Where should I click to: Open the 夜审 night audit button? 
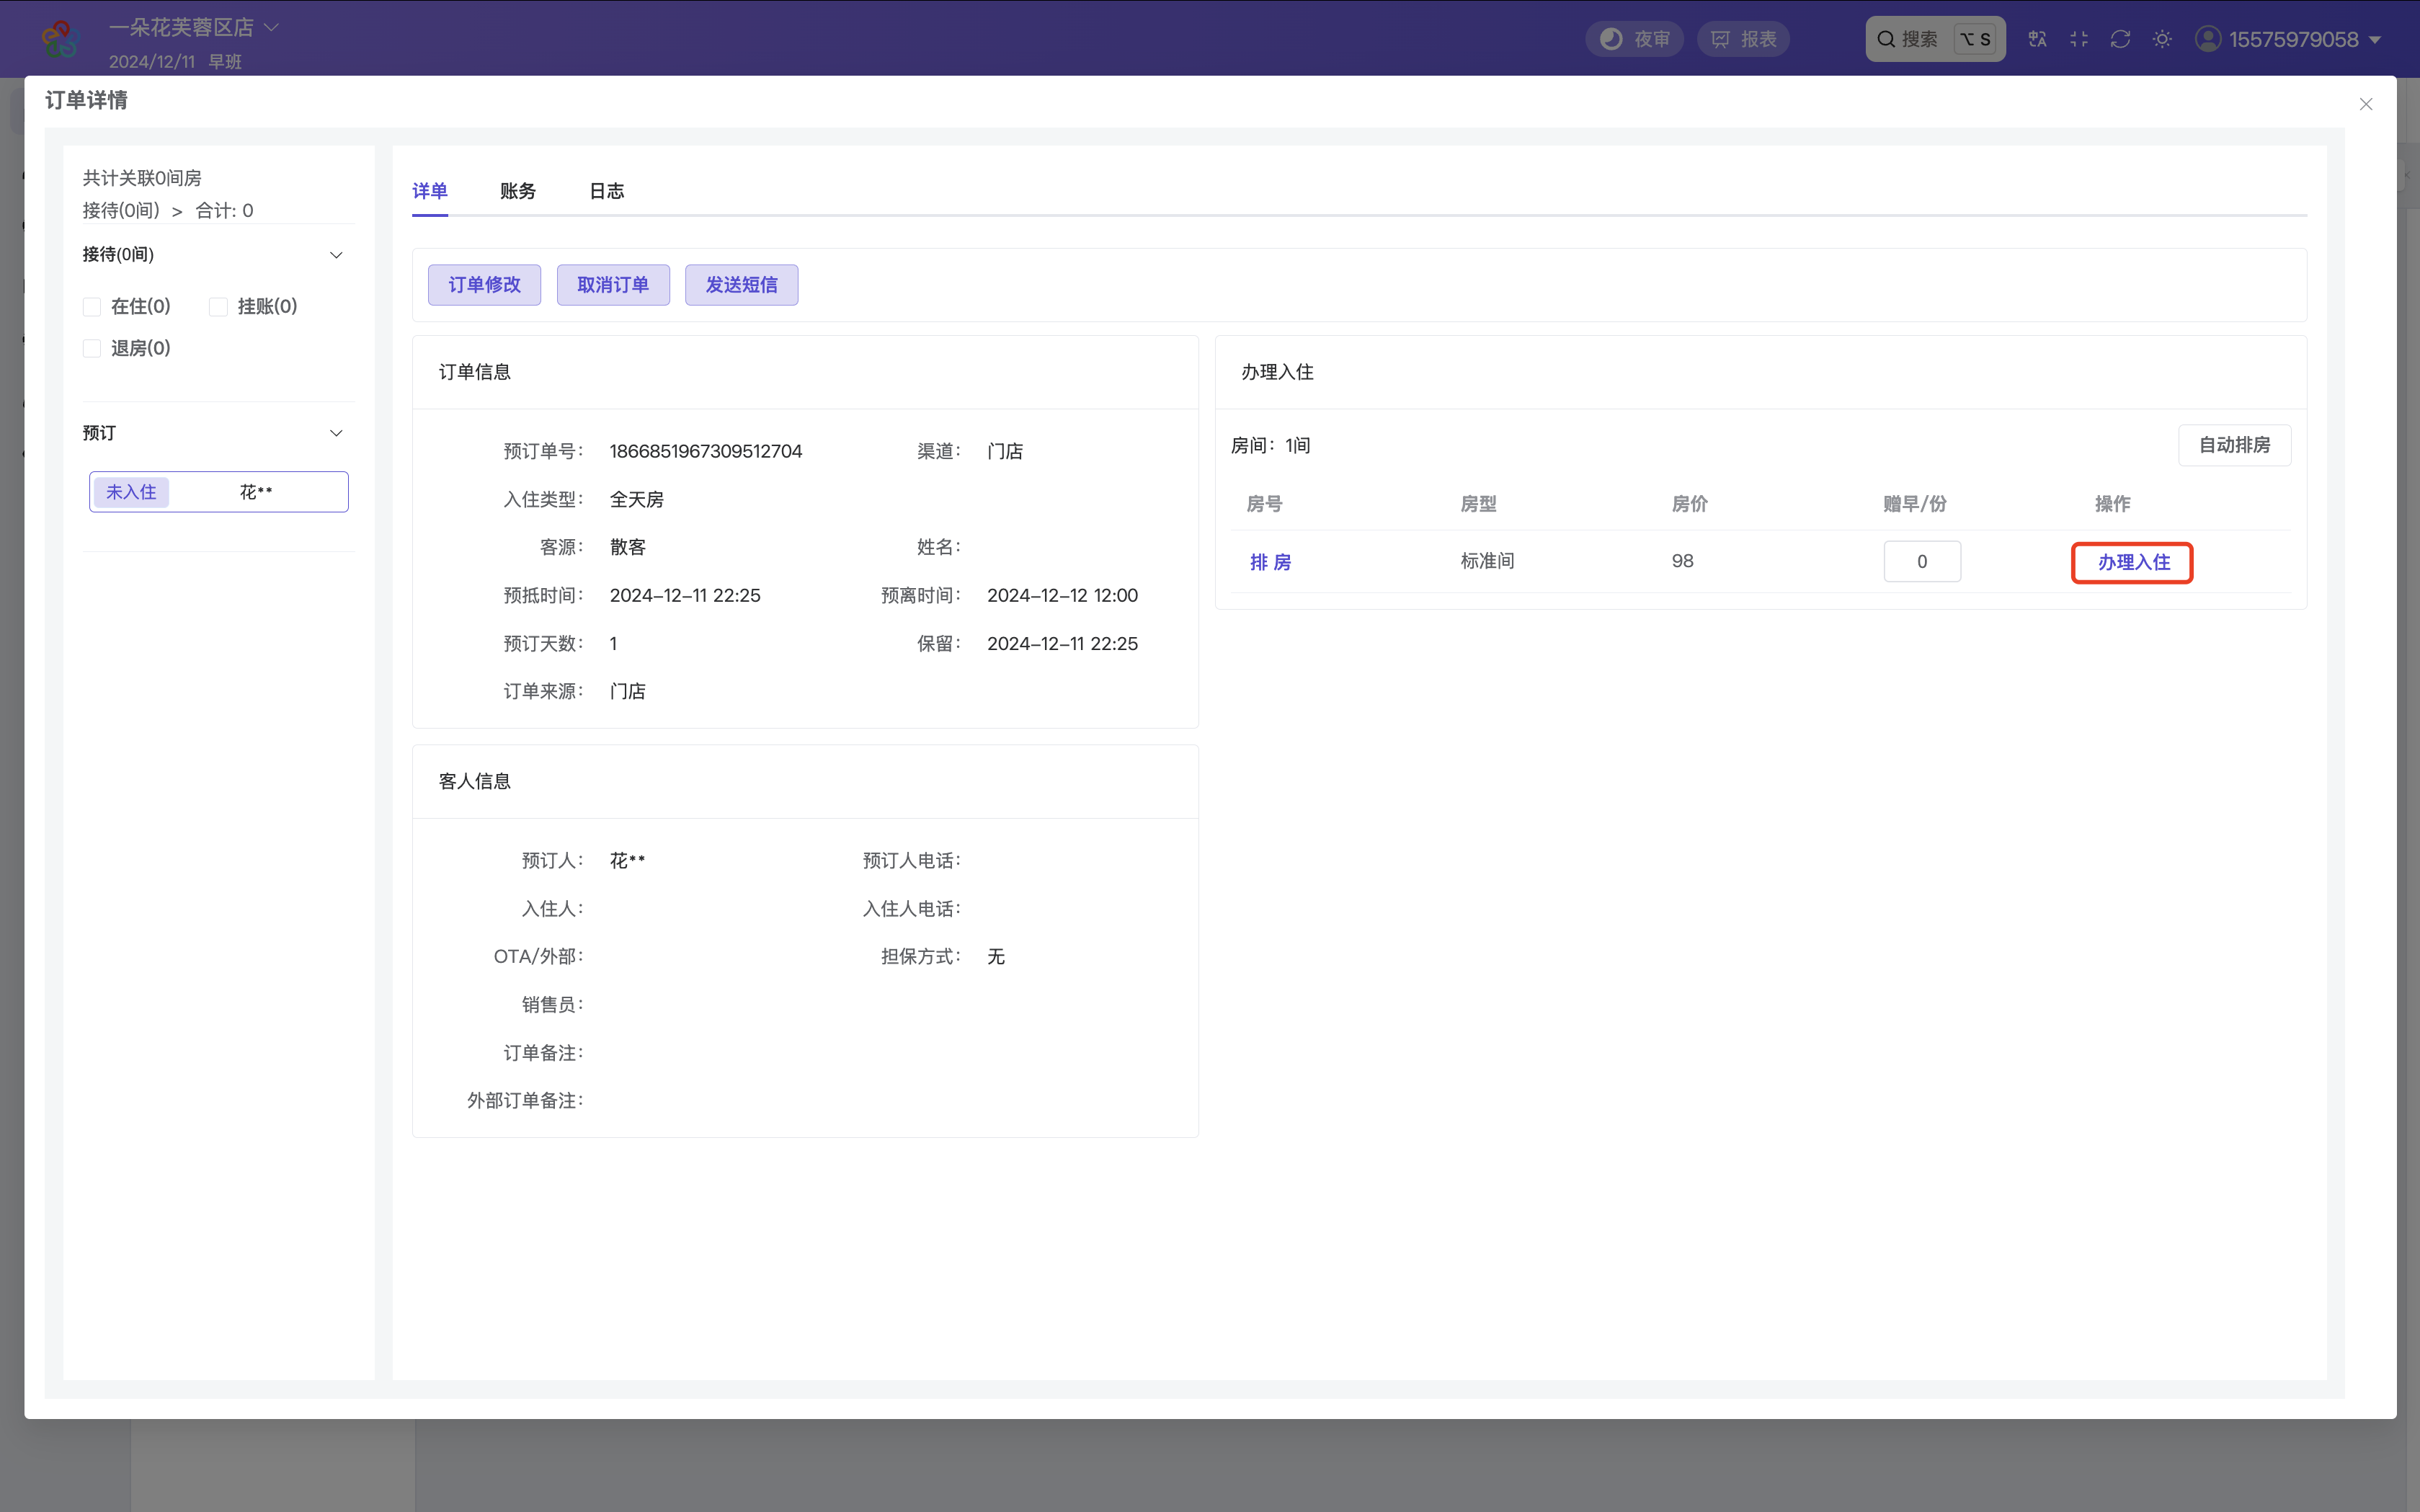click(x=1635, y=39)
